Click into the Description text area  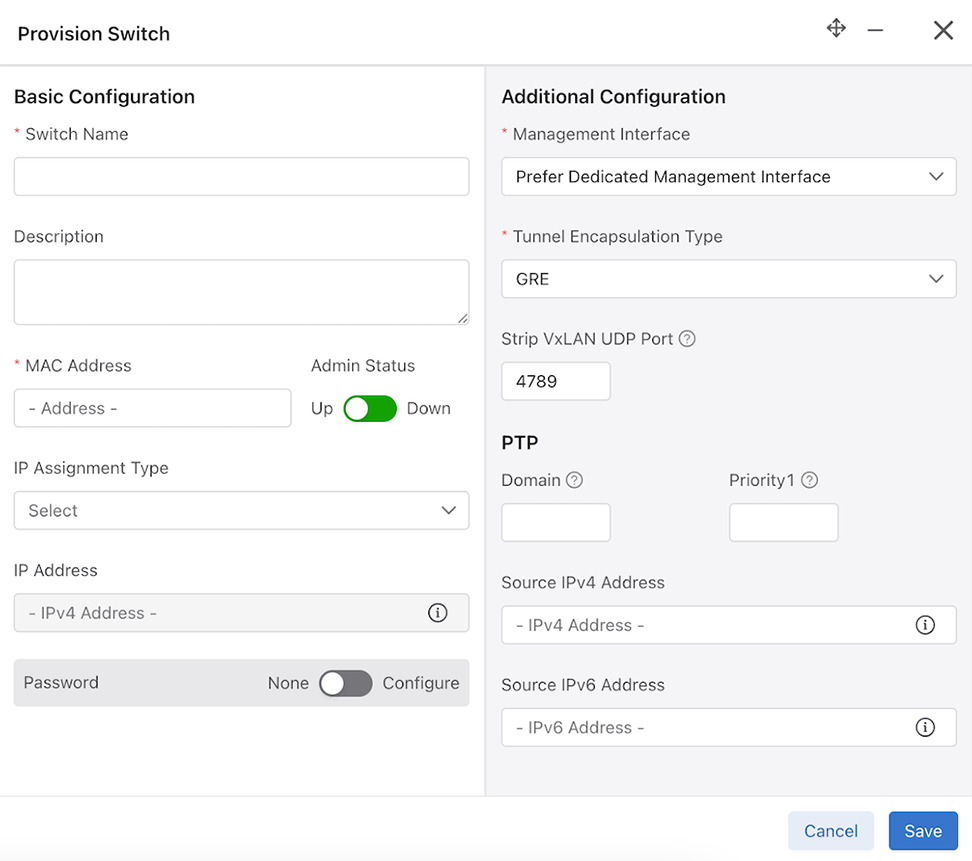click(241, 292)
